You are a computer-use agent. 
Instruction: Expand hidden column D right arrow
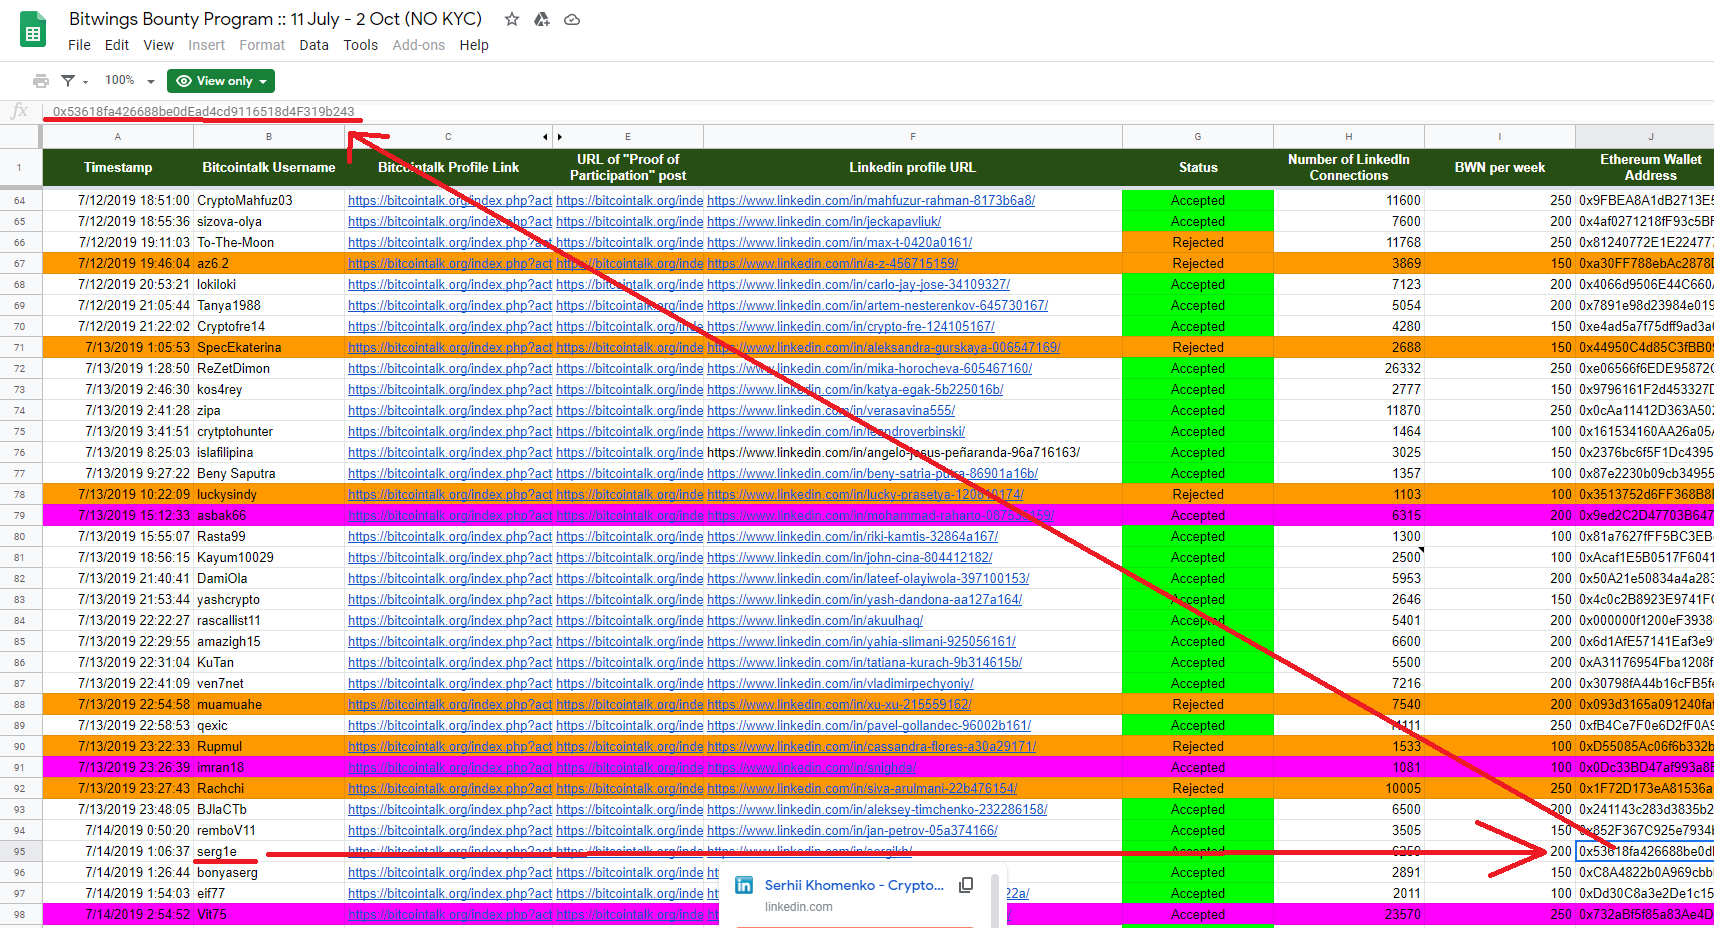pyautogui.click(x=560, y=136)
